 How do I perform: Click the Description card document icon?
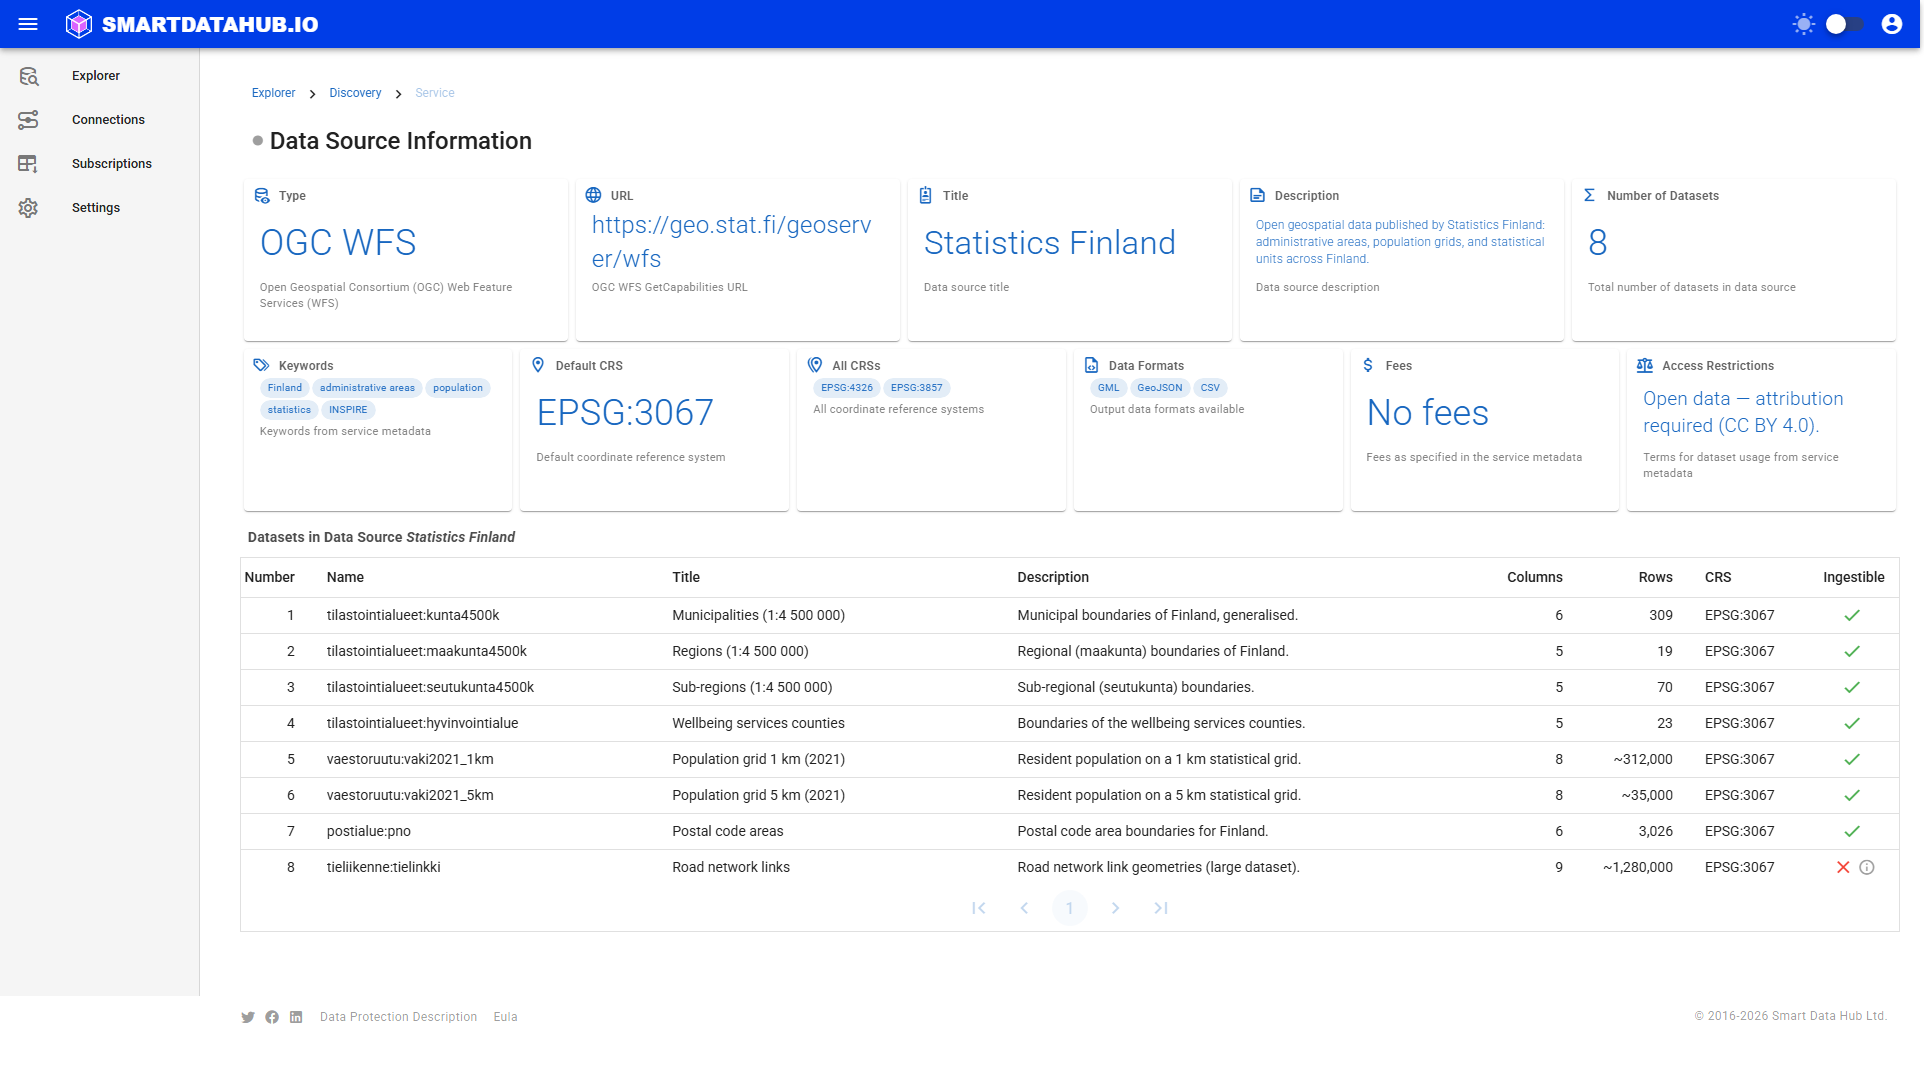pyautogui.click(x=1257, y=195)
